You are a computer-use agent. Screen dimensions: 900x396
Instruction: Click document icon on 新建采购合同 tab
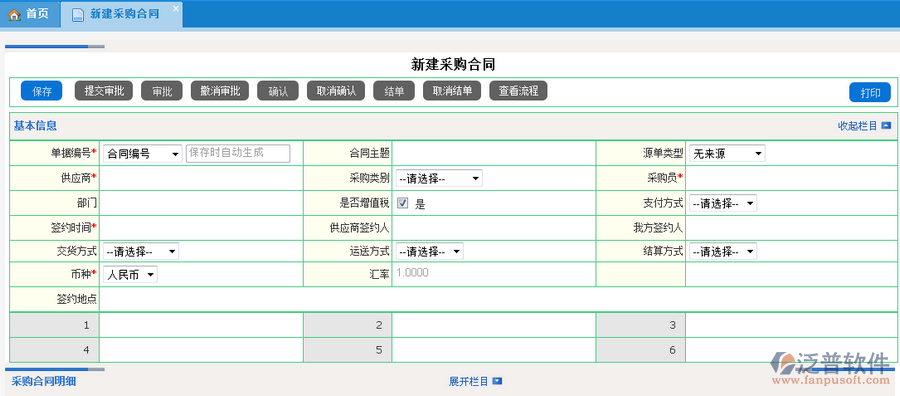click(x=77, y=15)
